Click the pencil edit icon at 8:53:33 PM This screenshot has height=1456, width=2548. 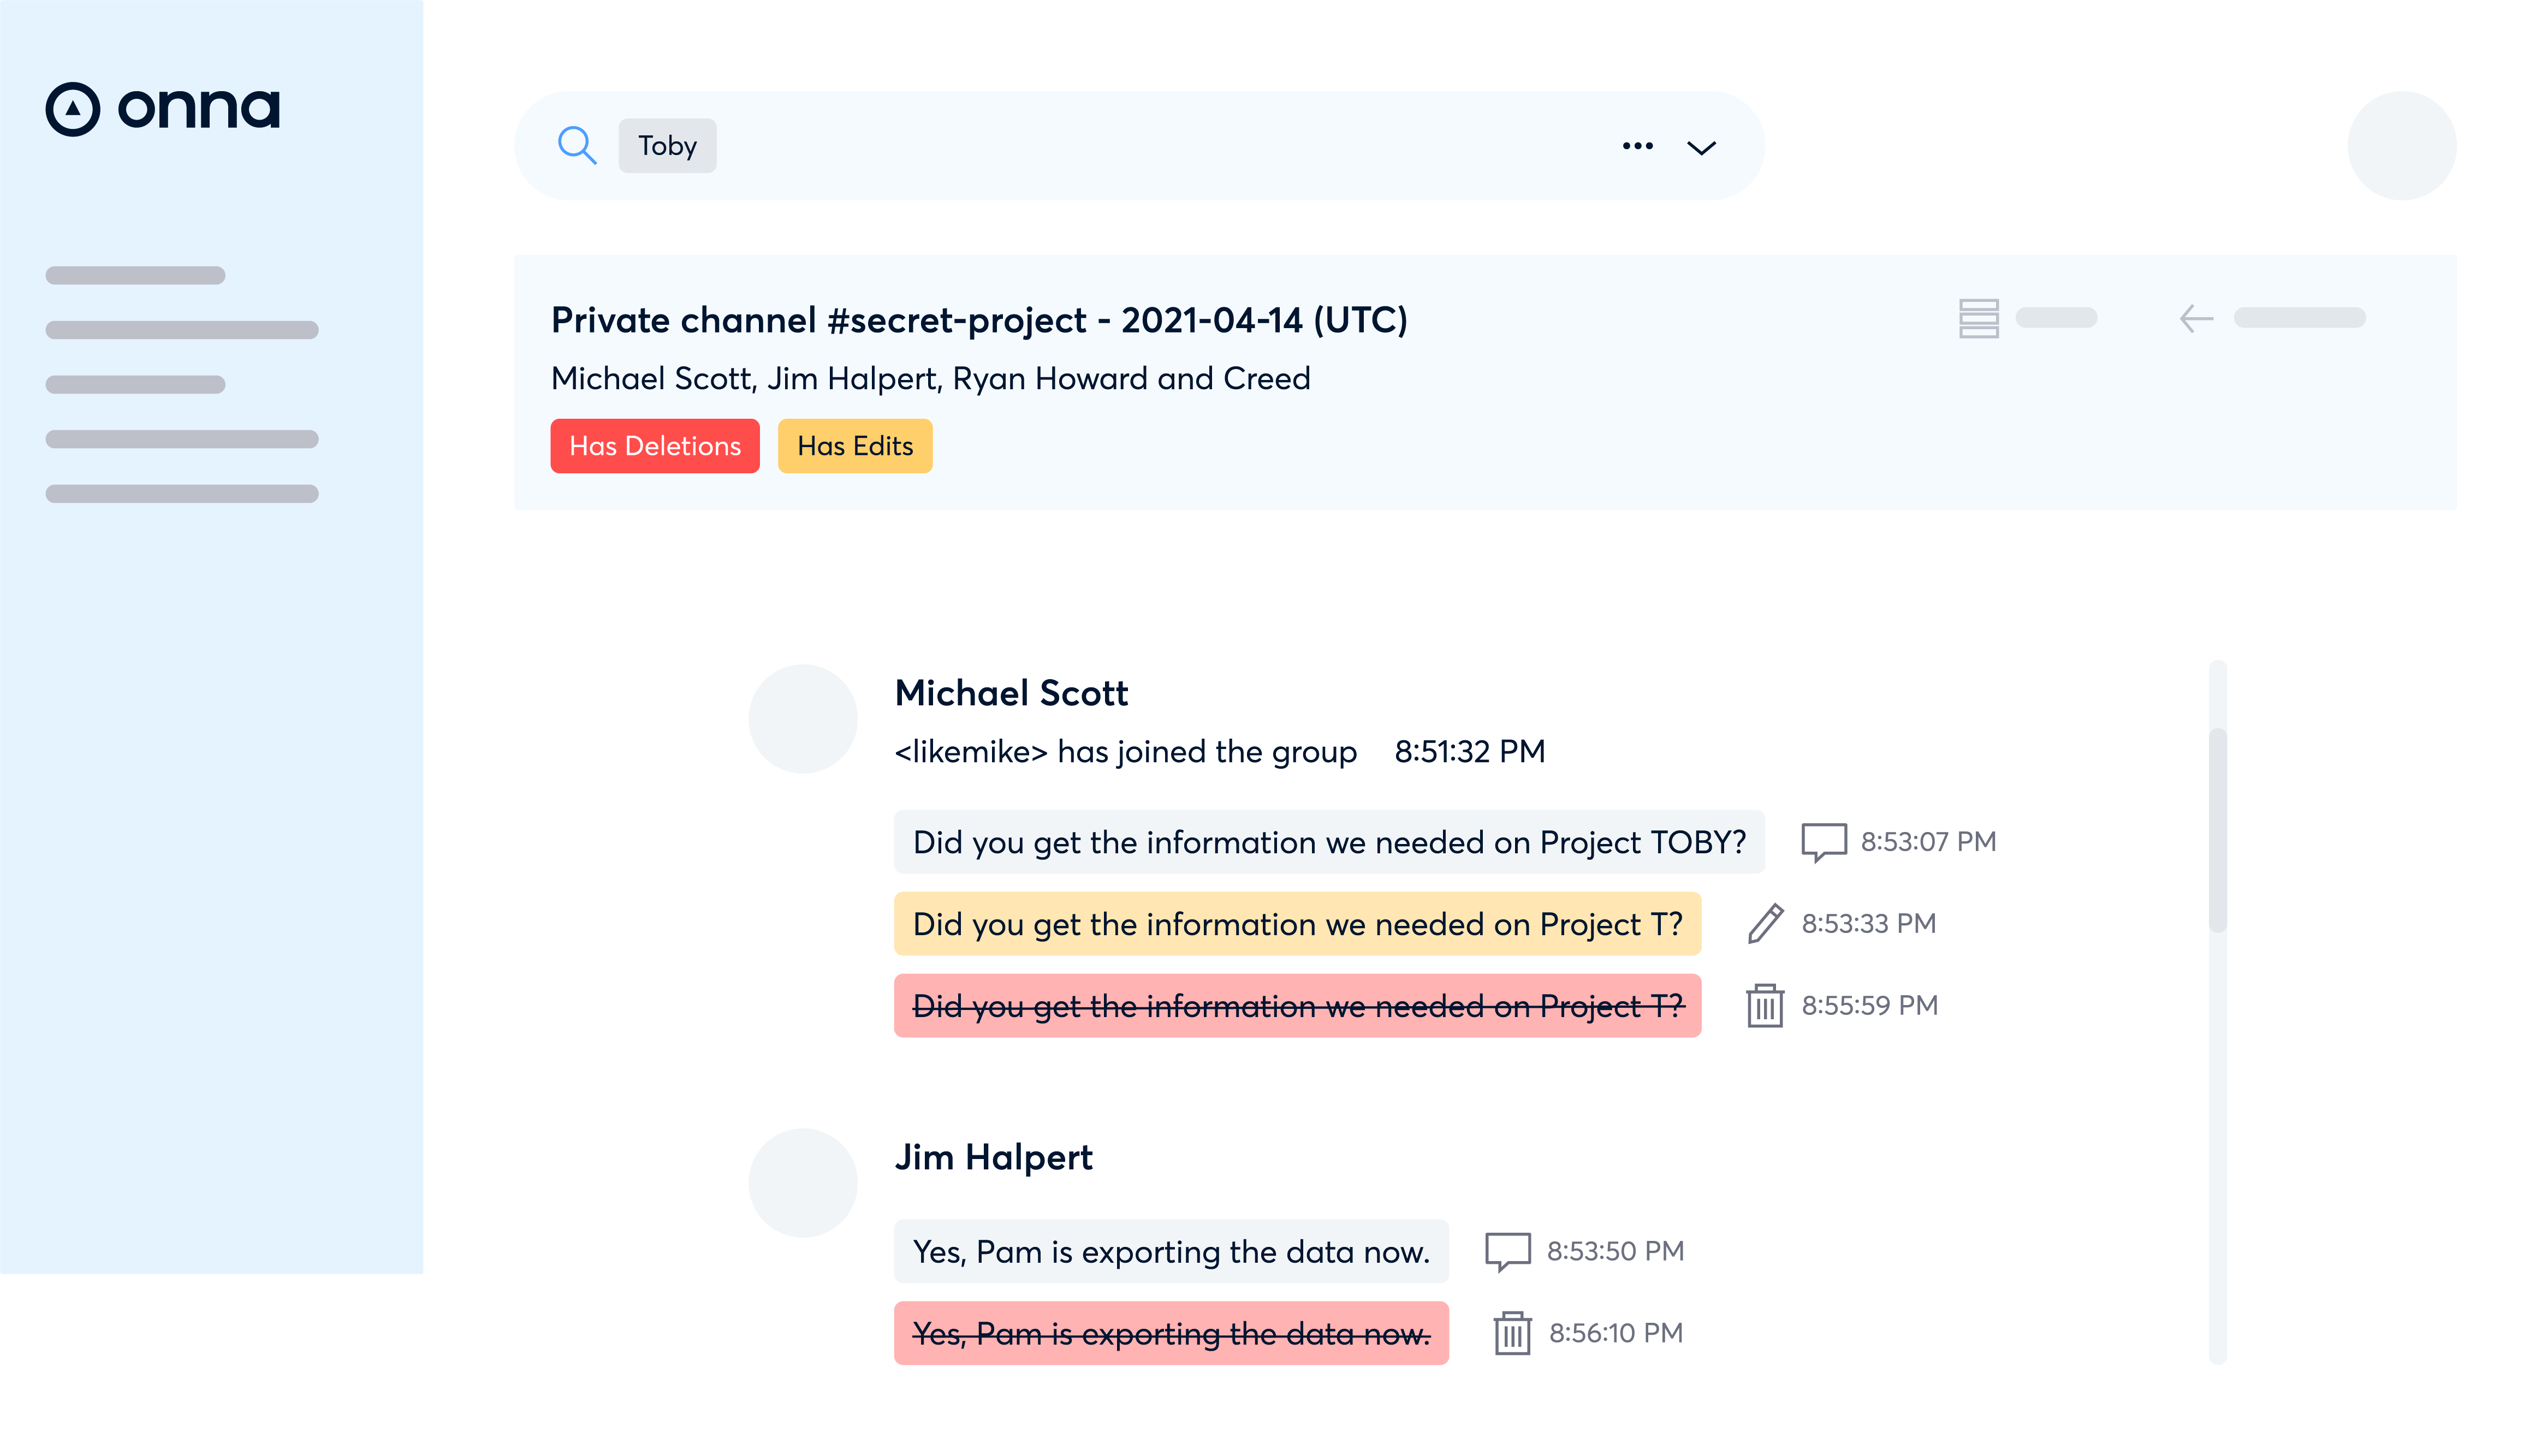coord(1765,923)
